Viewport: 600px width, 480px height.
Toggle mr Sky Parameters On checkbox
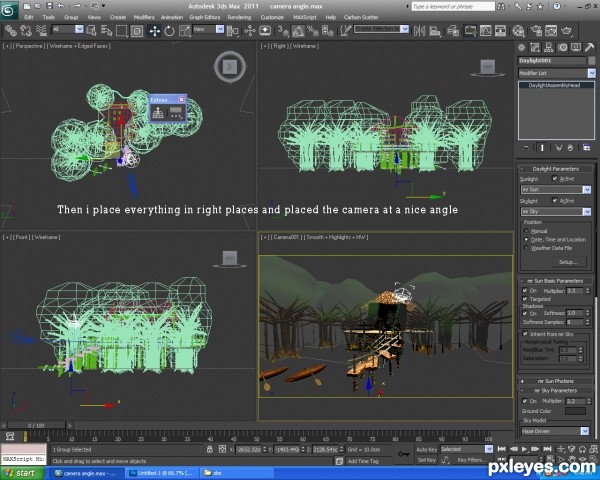click(525, 401)
